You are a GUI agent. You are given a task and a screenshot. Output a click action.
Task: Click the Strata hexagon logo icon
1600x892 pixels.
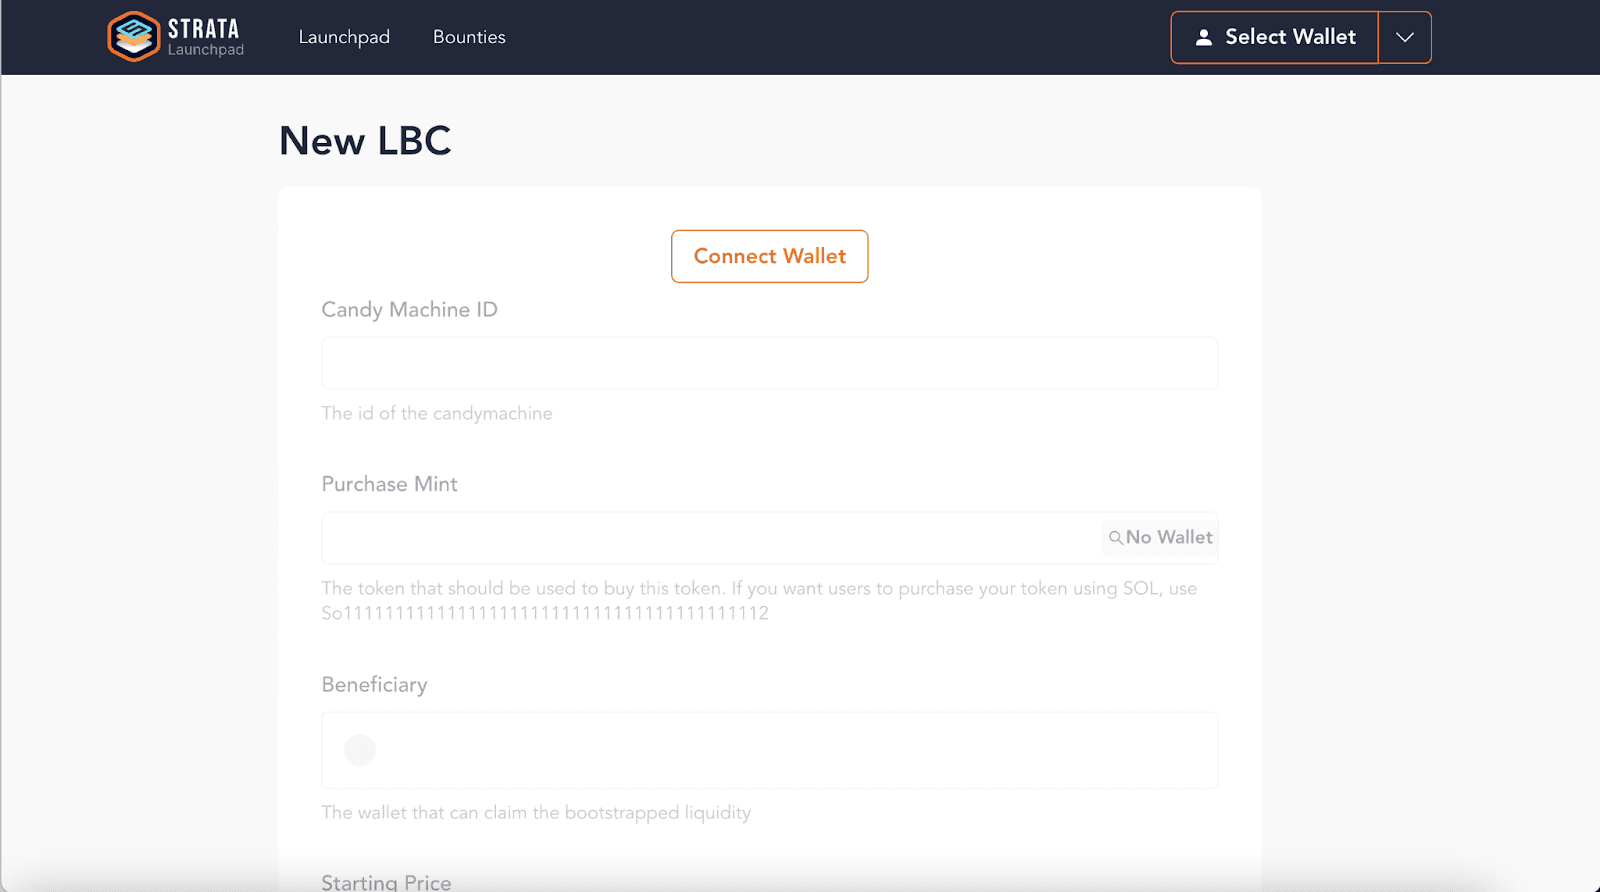(133, 37)
